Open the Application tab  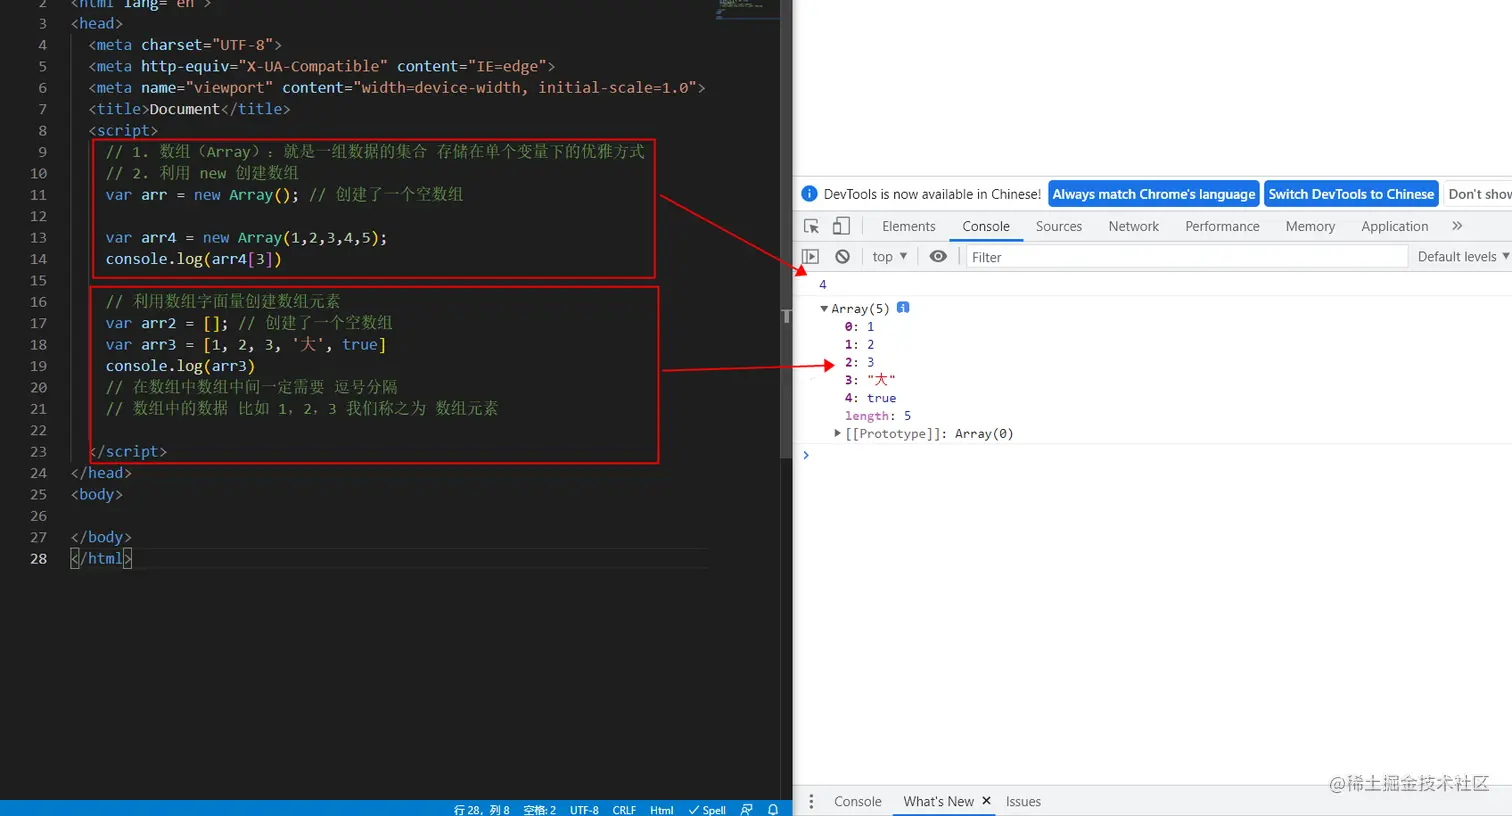[1395, 226]
